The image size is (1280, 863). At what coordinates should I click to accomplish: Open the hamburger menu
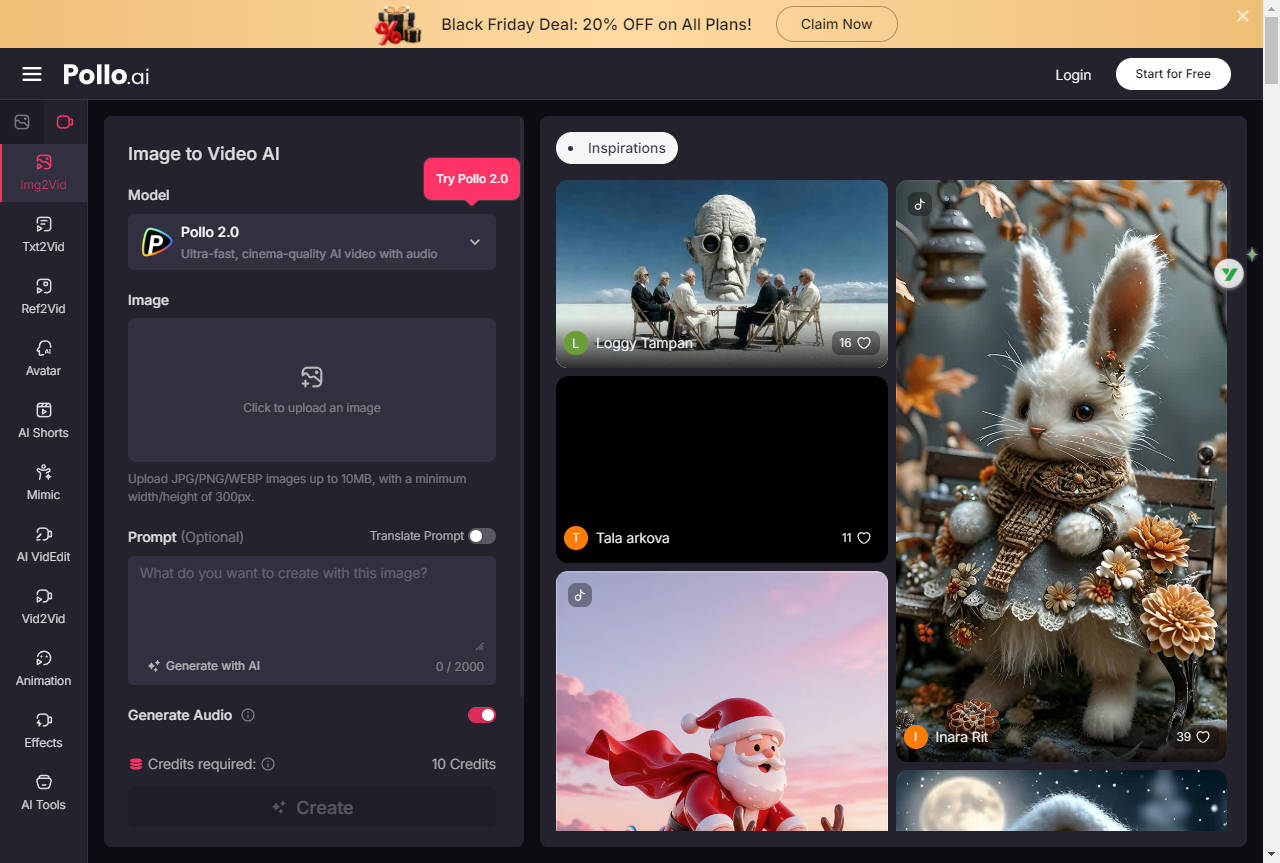point(32,74)
